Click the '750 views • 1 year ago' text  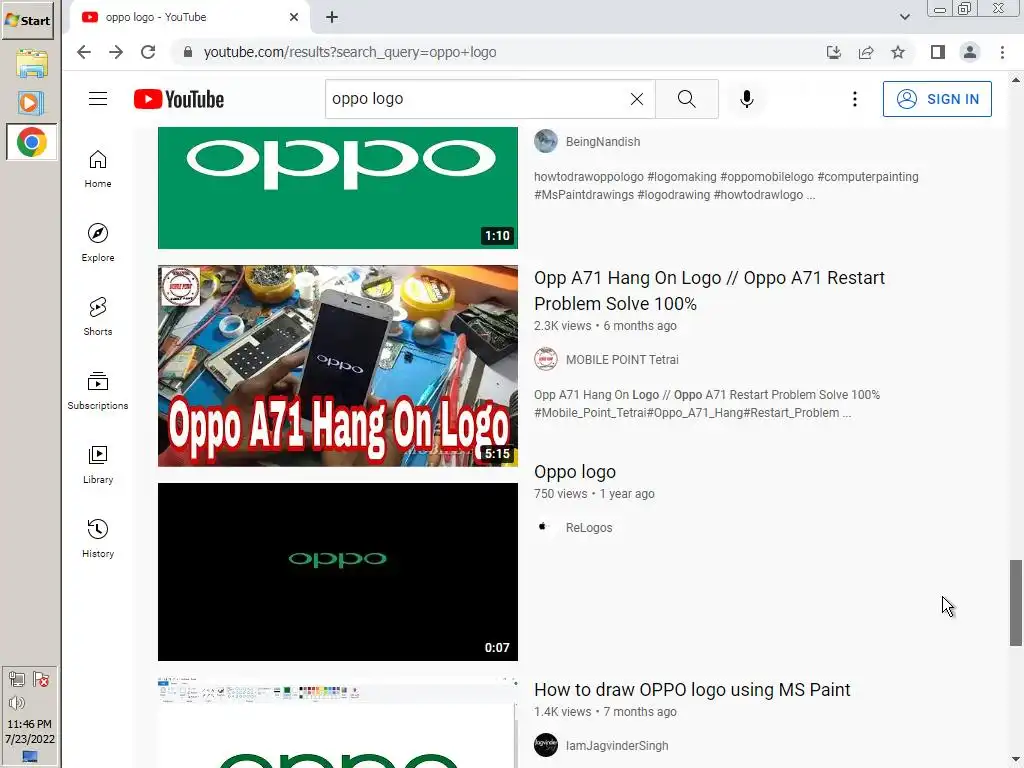click(594, 494)
